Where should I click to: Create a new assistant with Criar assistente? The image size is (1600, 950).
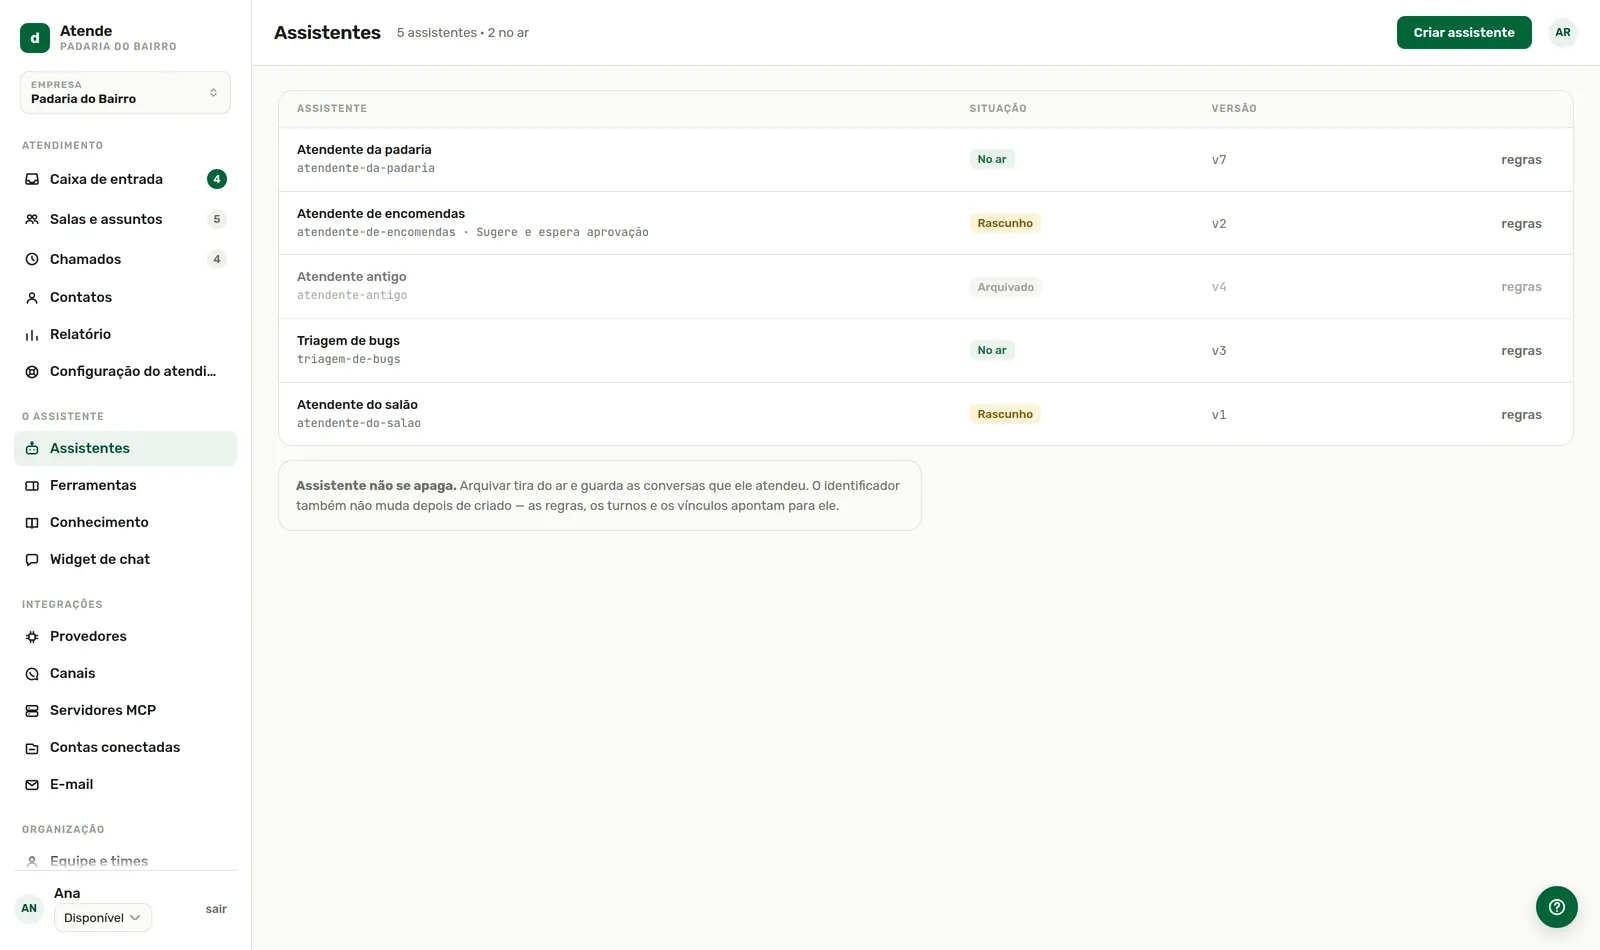pos(1464,32)
